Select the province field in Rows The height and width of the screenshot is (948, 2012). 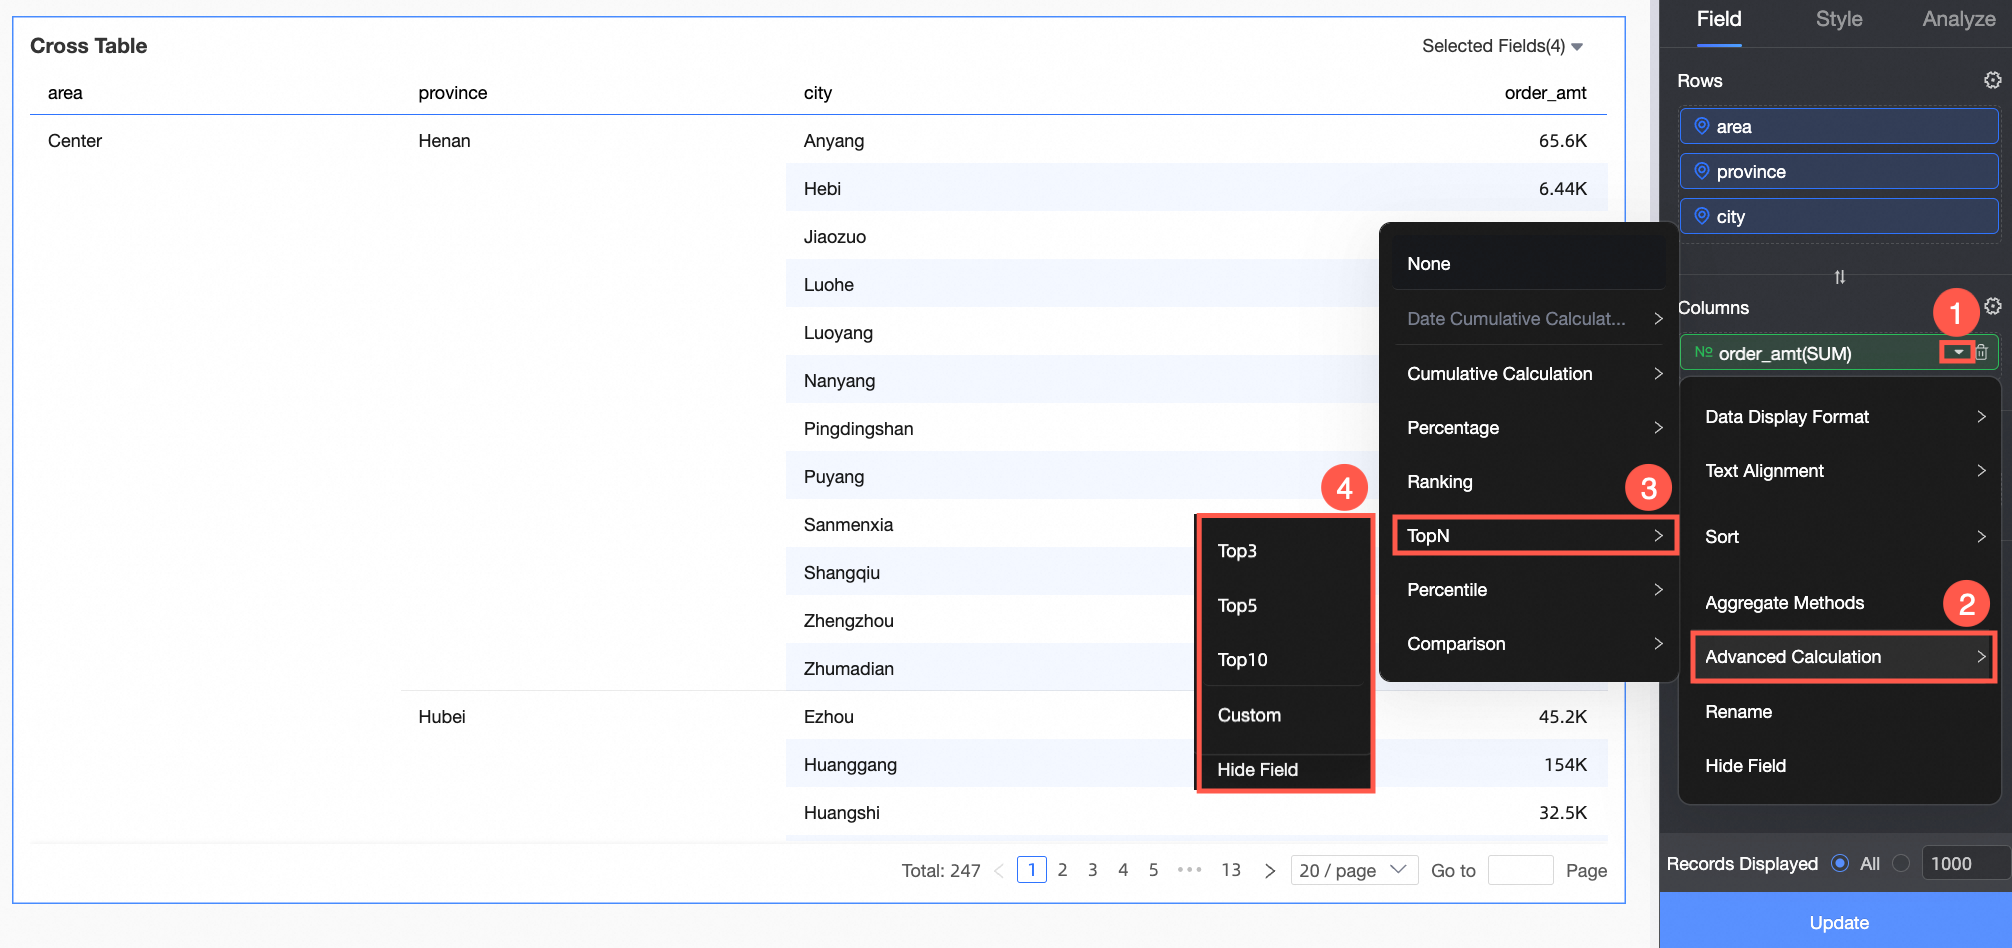click(1839, 171)
